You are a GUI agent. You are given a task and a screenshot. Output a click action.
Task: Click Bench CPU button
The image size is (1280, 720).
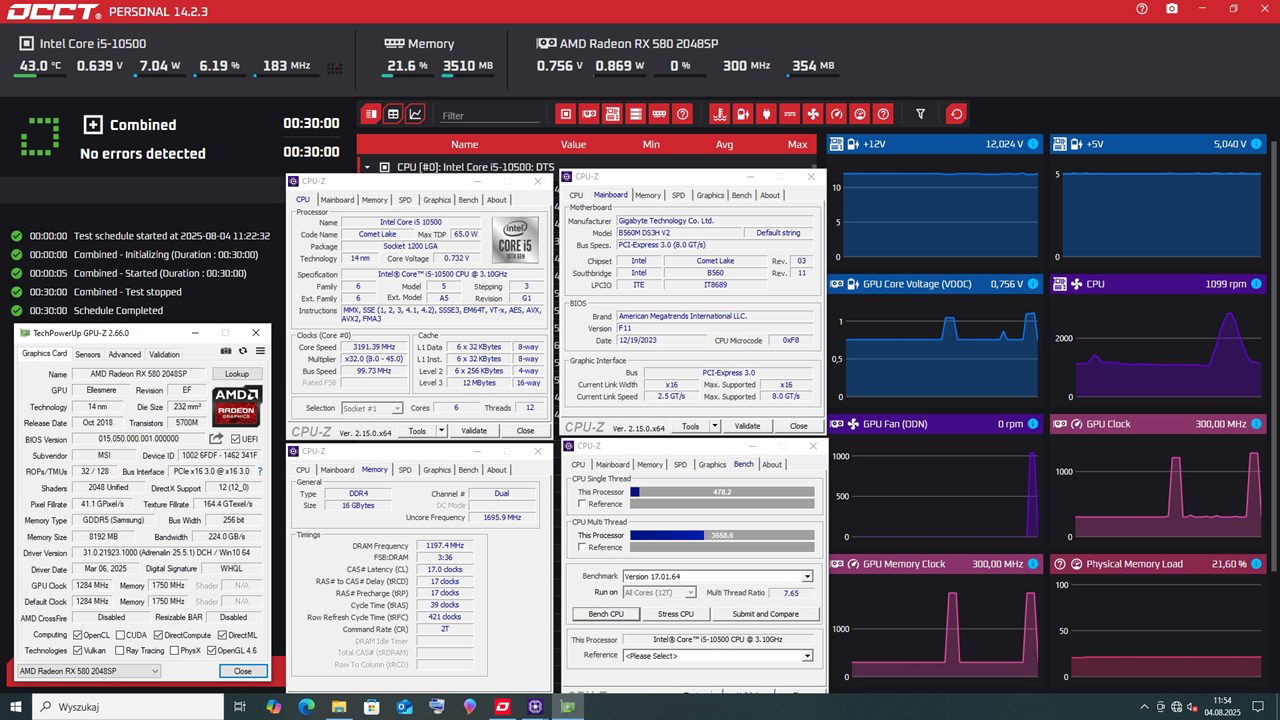tap(606, 614)
